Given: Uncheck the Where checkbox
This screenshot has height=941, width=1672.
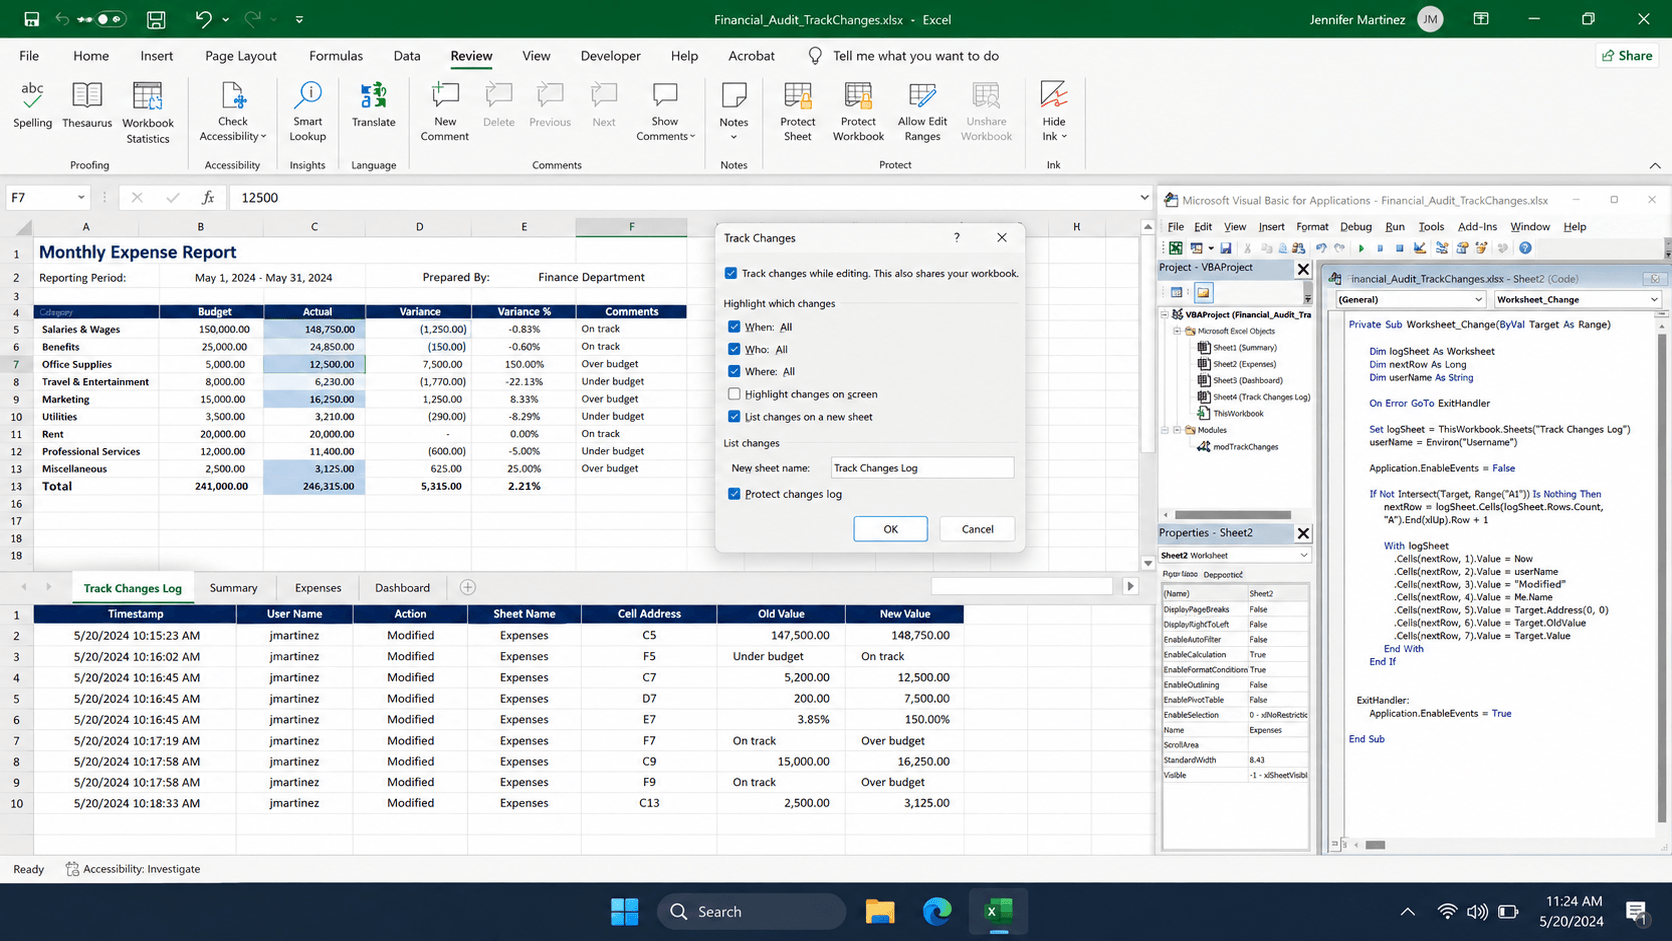Looking at the screenshot, I should [734, 371].
